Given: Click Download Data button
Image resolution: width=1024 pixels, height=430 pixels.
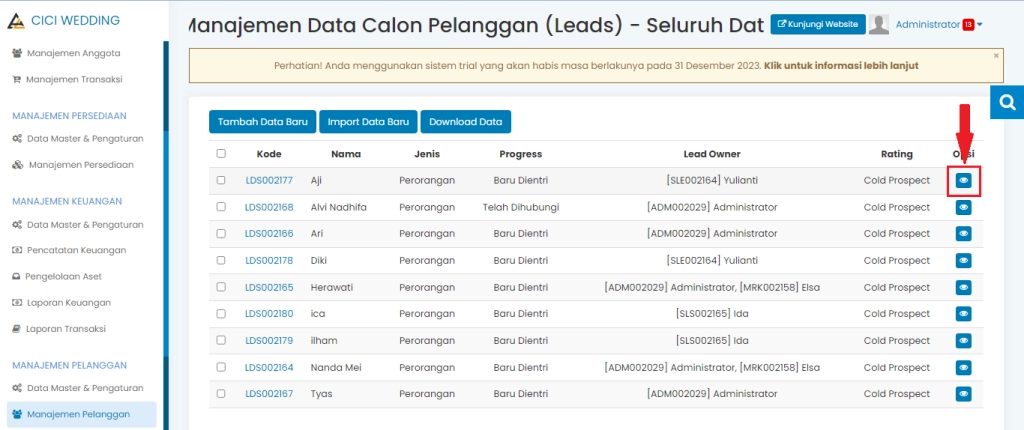Looking at the screenshot, I should (x=466, y=122).
